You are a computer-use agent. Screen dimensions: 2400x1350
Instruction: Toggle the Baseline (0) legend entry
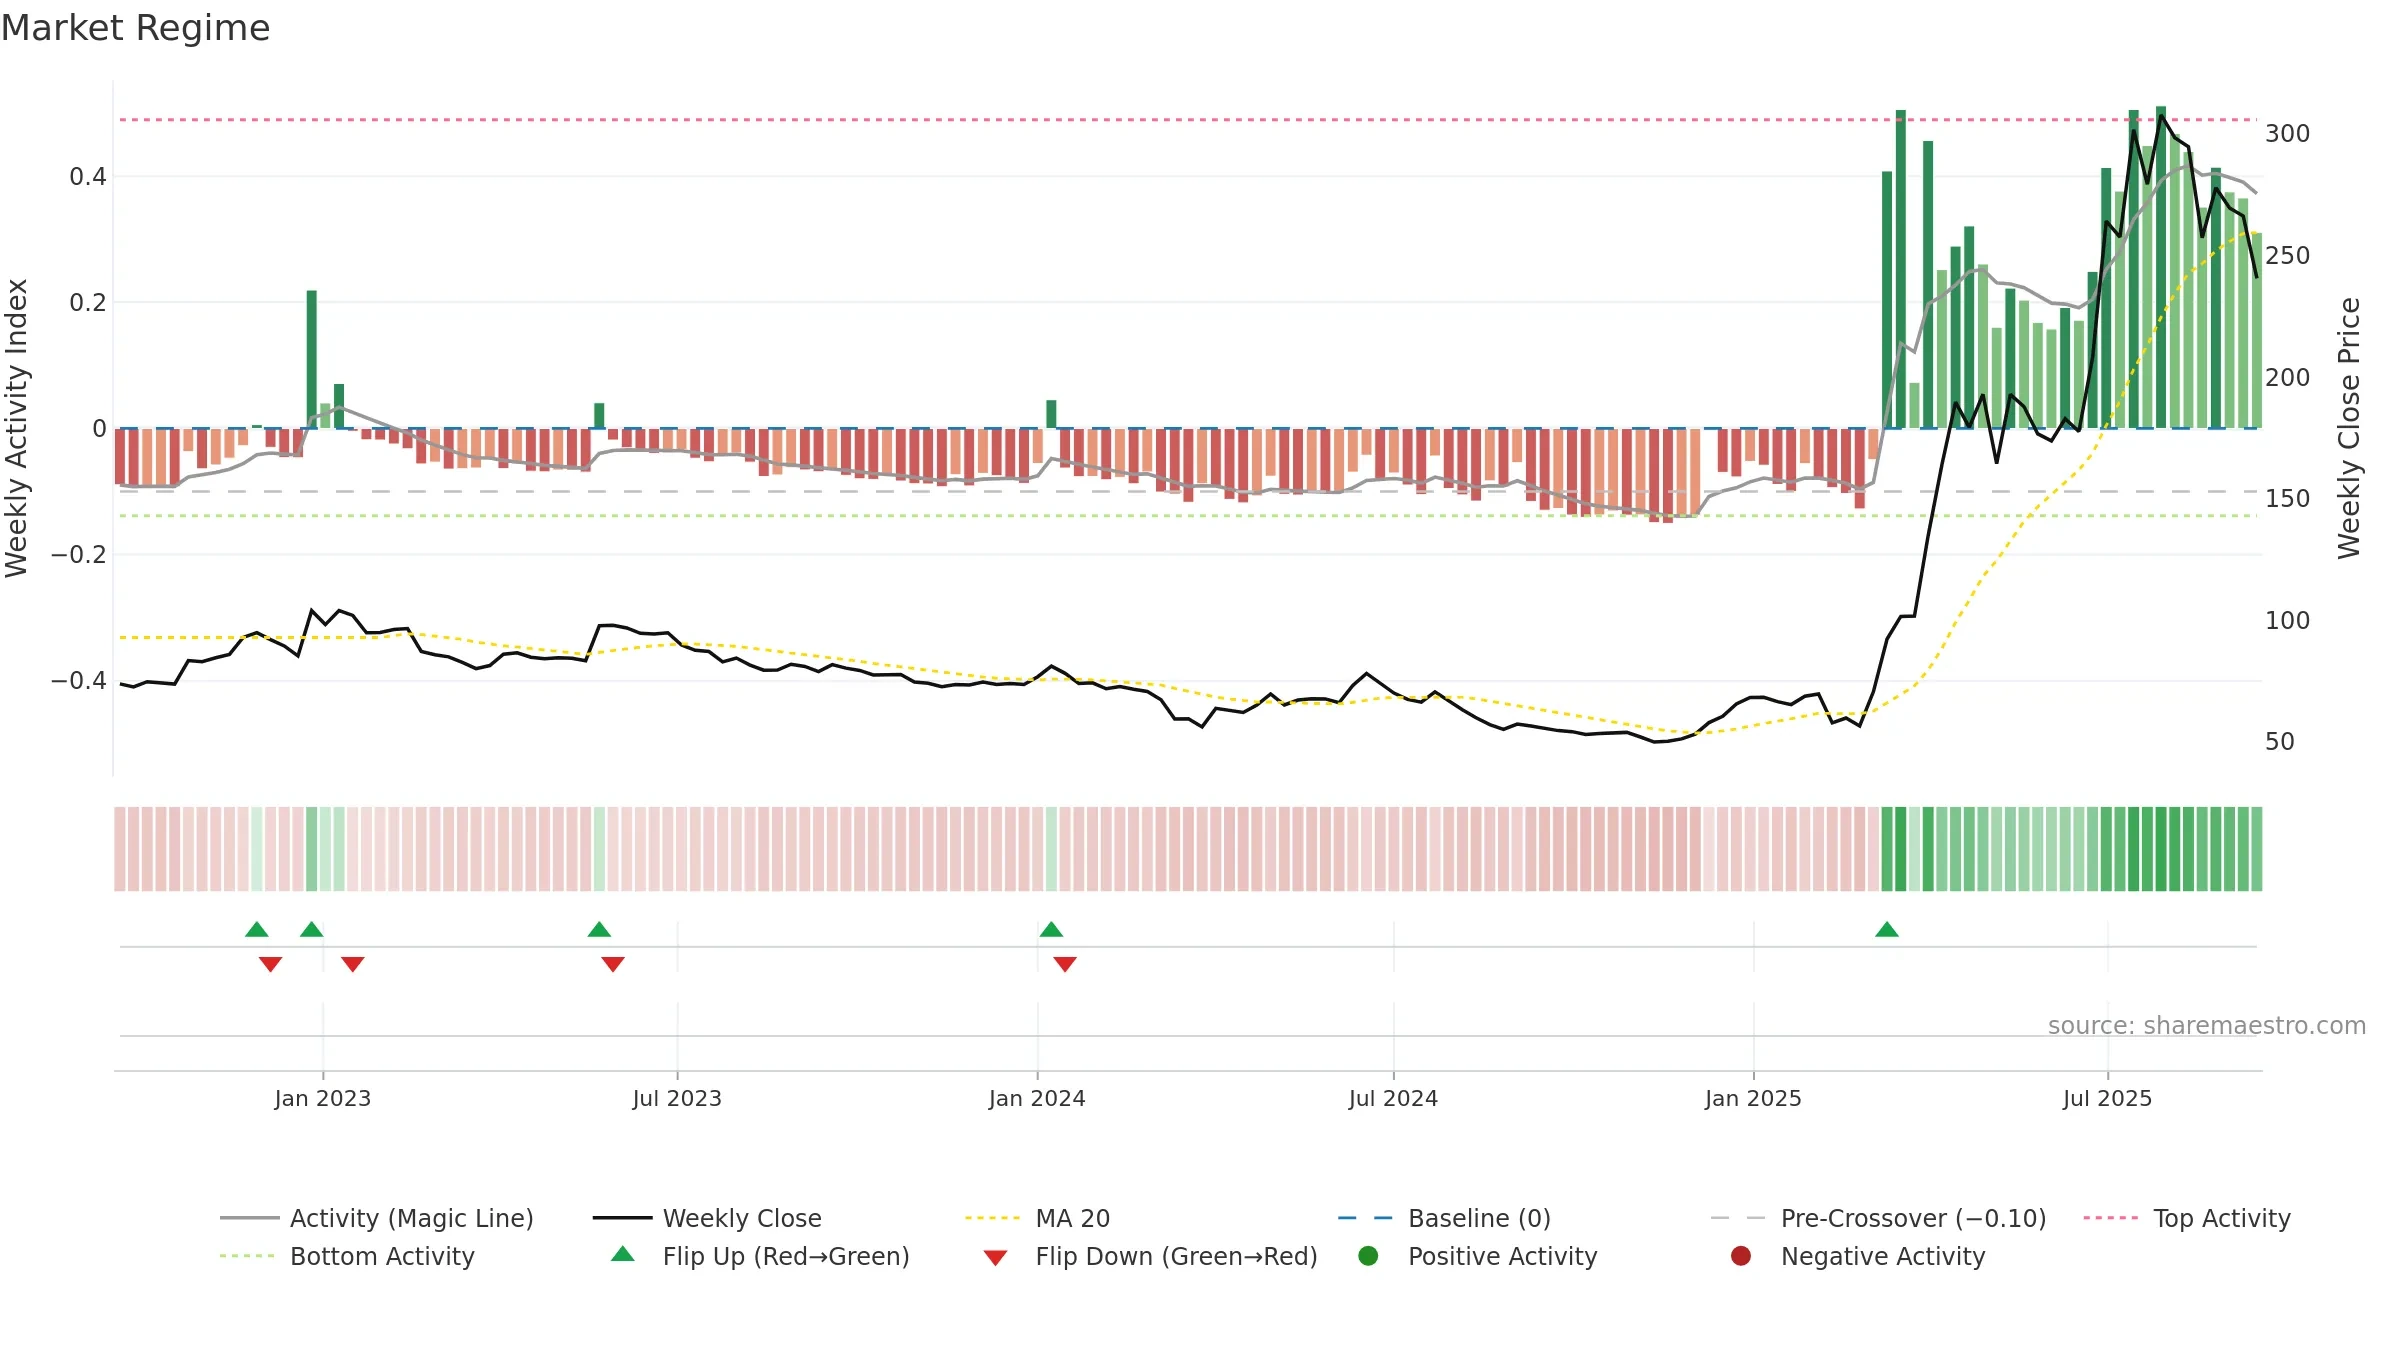coord(1445,1218)
